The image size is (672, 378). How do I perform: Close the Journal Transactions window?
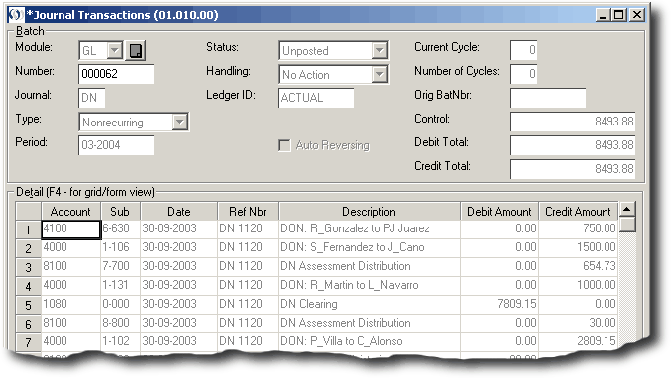click(x=637, y=15)
